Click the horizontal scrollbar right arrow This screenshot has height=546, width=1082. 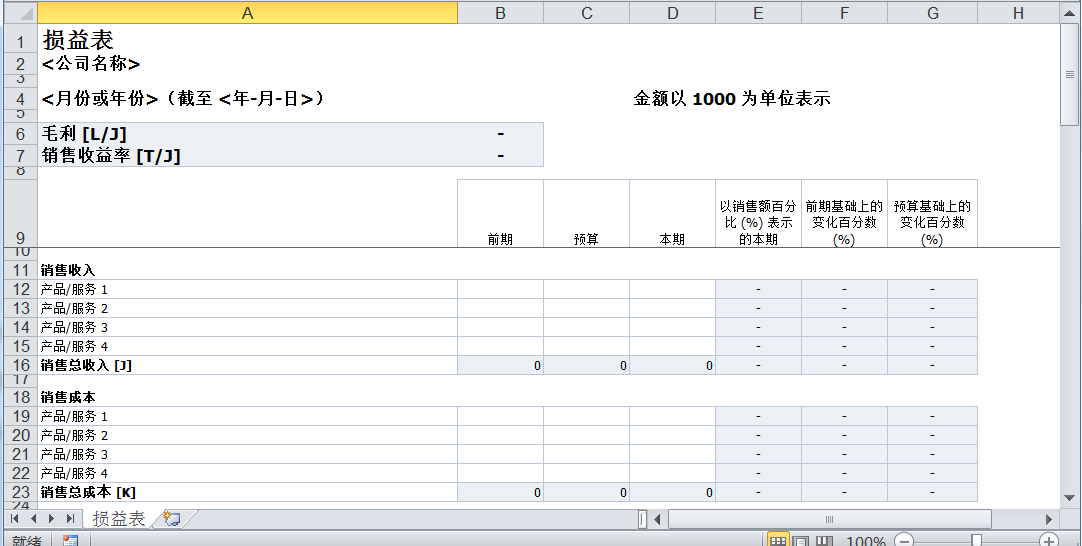[x=1049, y=518]
